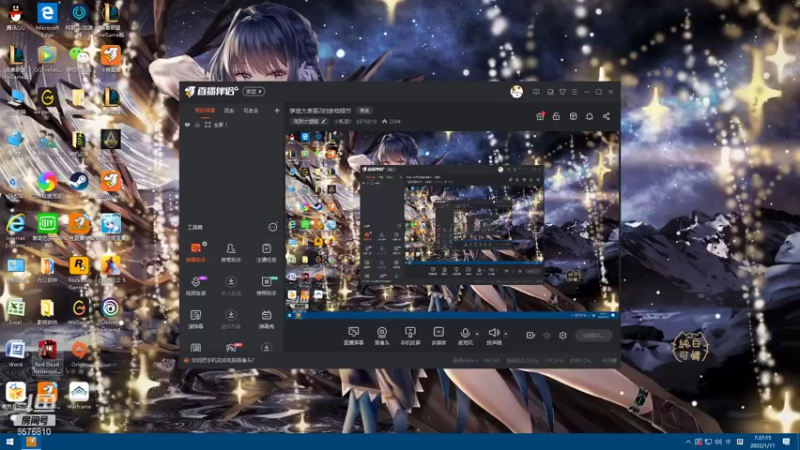Select the third scene tab
Viewport: 800px width, 450px height.
pos(251,110)
